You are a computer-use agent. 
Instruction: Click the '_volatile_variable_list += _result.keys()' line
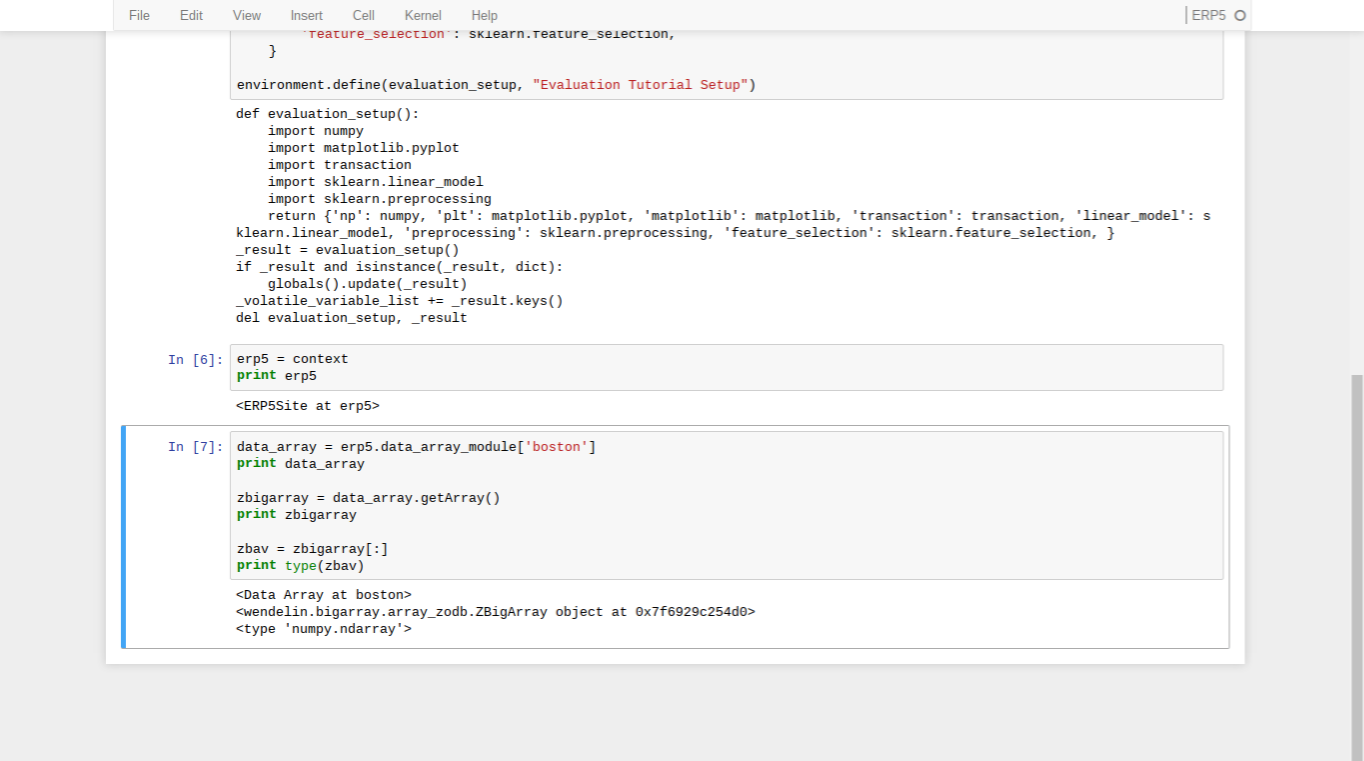tap(400, 301)
